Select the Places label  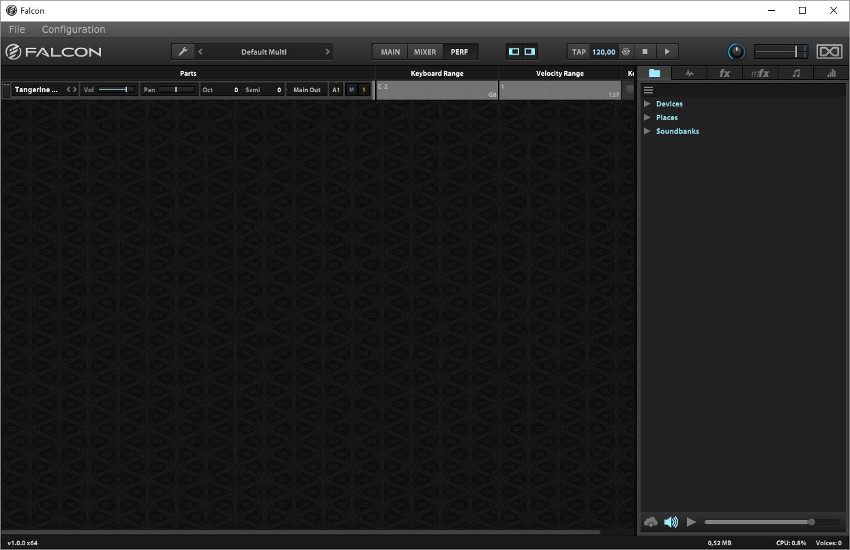[667, 117]
